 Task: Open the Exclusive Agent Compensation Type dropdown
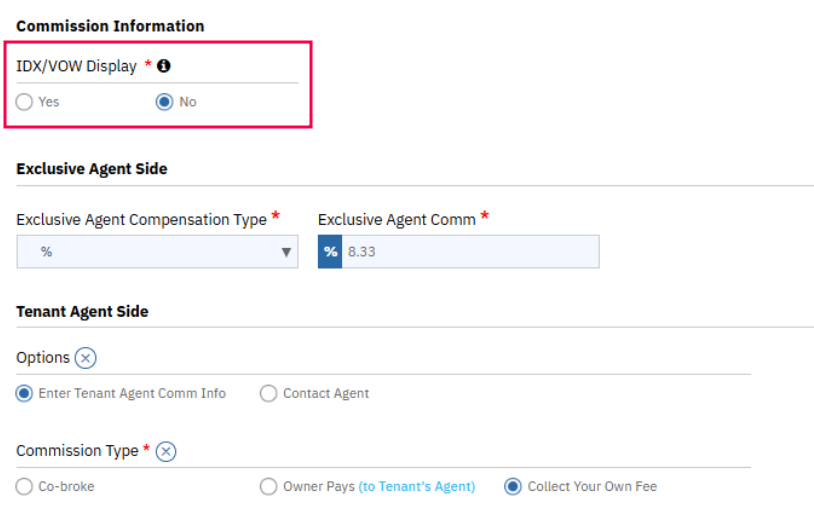157,252
